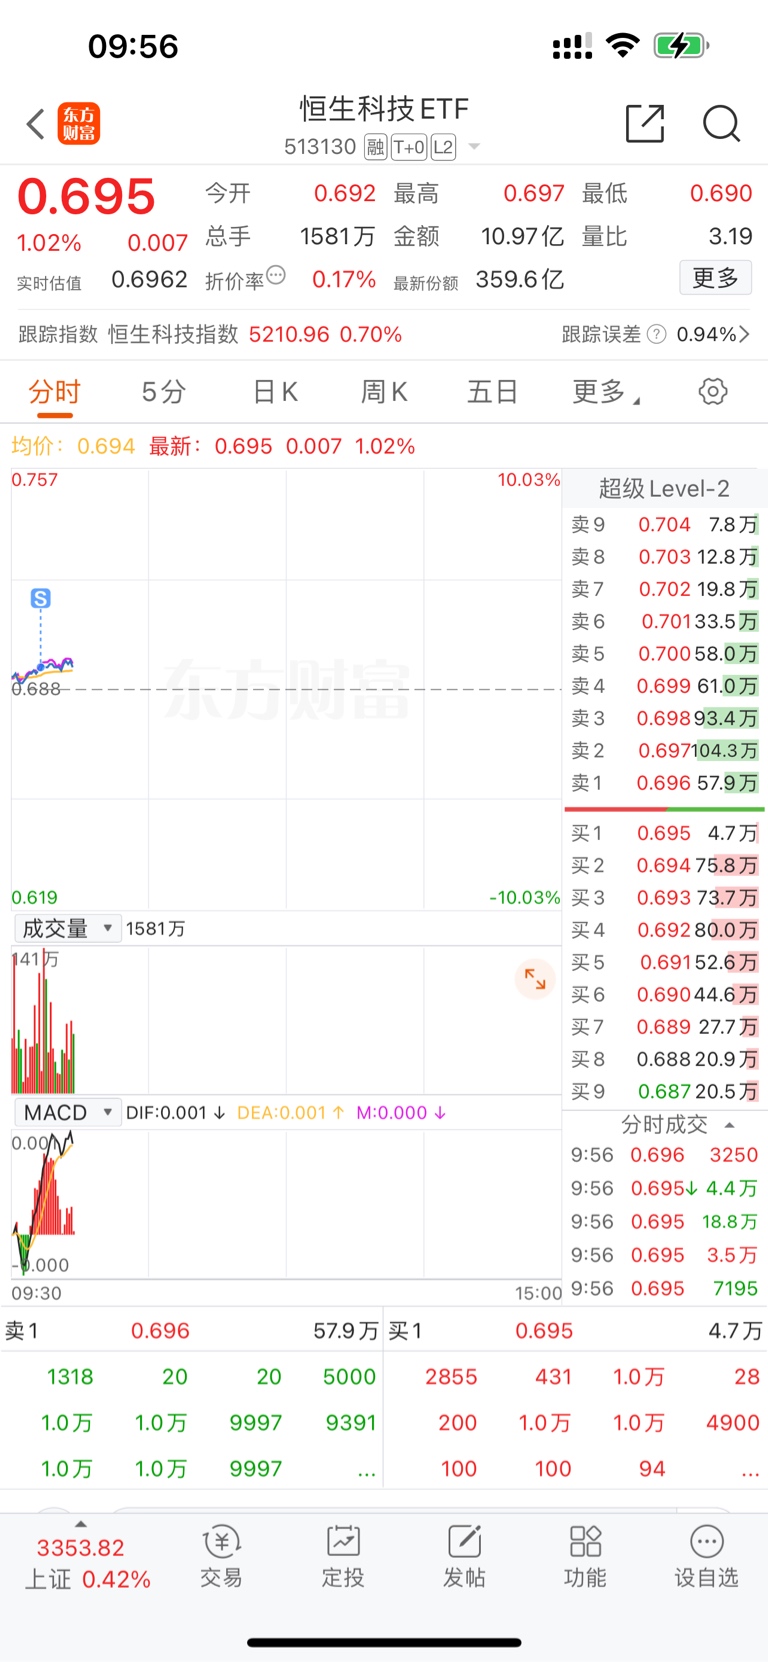Image resolution: width=768 pixels, height=1662 pixels.
Task: Expand the 更多 chart period dropdown
Action: [x=606, y=392]
